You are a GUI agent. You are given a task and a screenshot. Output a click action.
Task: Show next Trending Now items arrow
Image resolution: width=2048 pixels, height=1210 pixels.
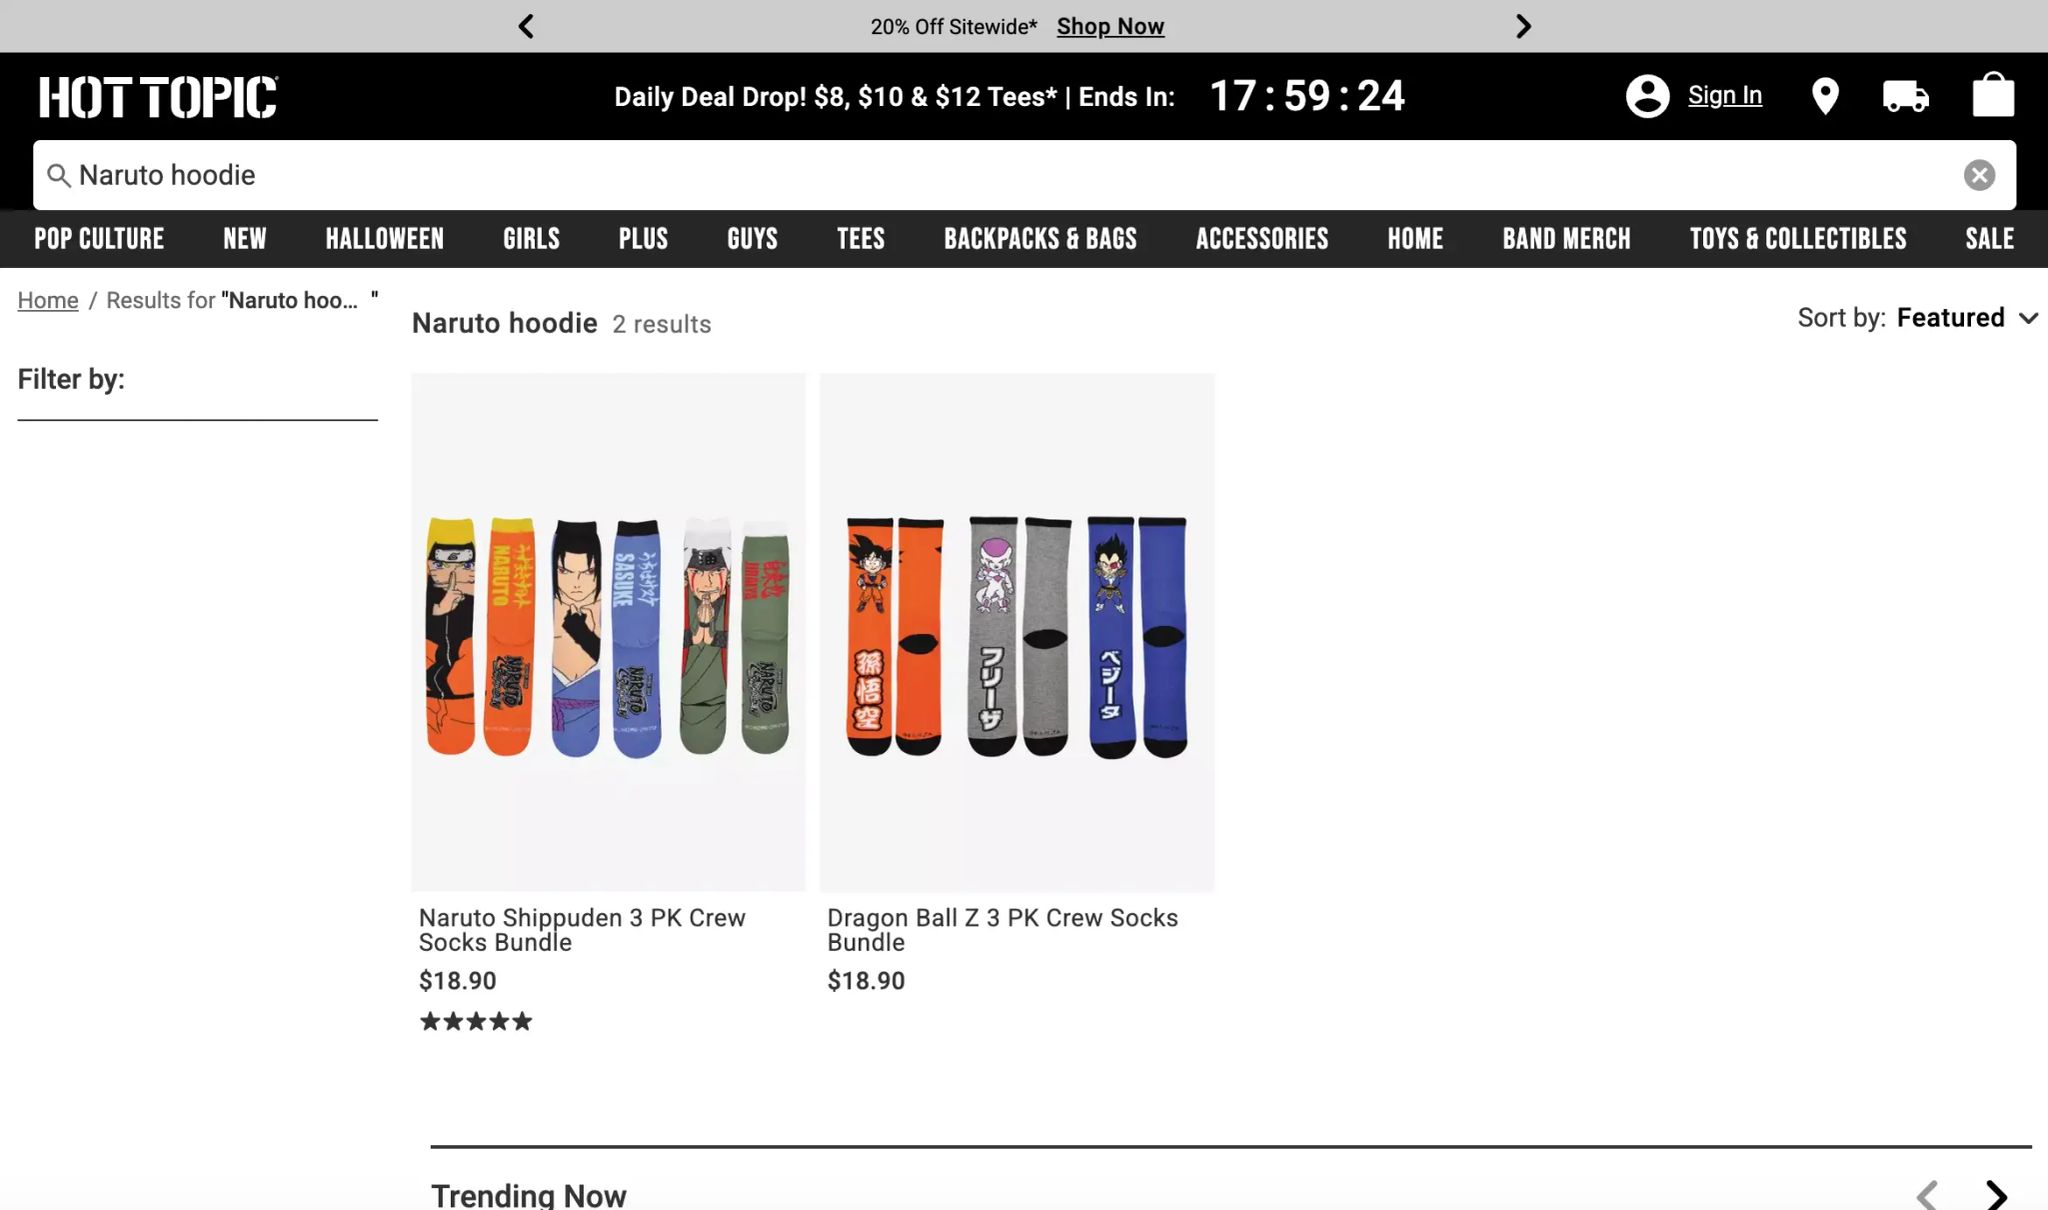coord(1996,1194)
